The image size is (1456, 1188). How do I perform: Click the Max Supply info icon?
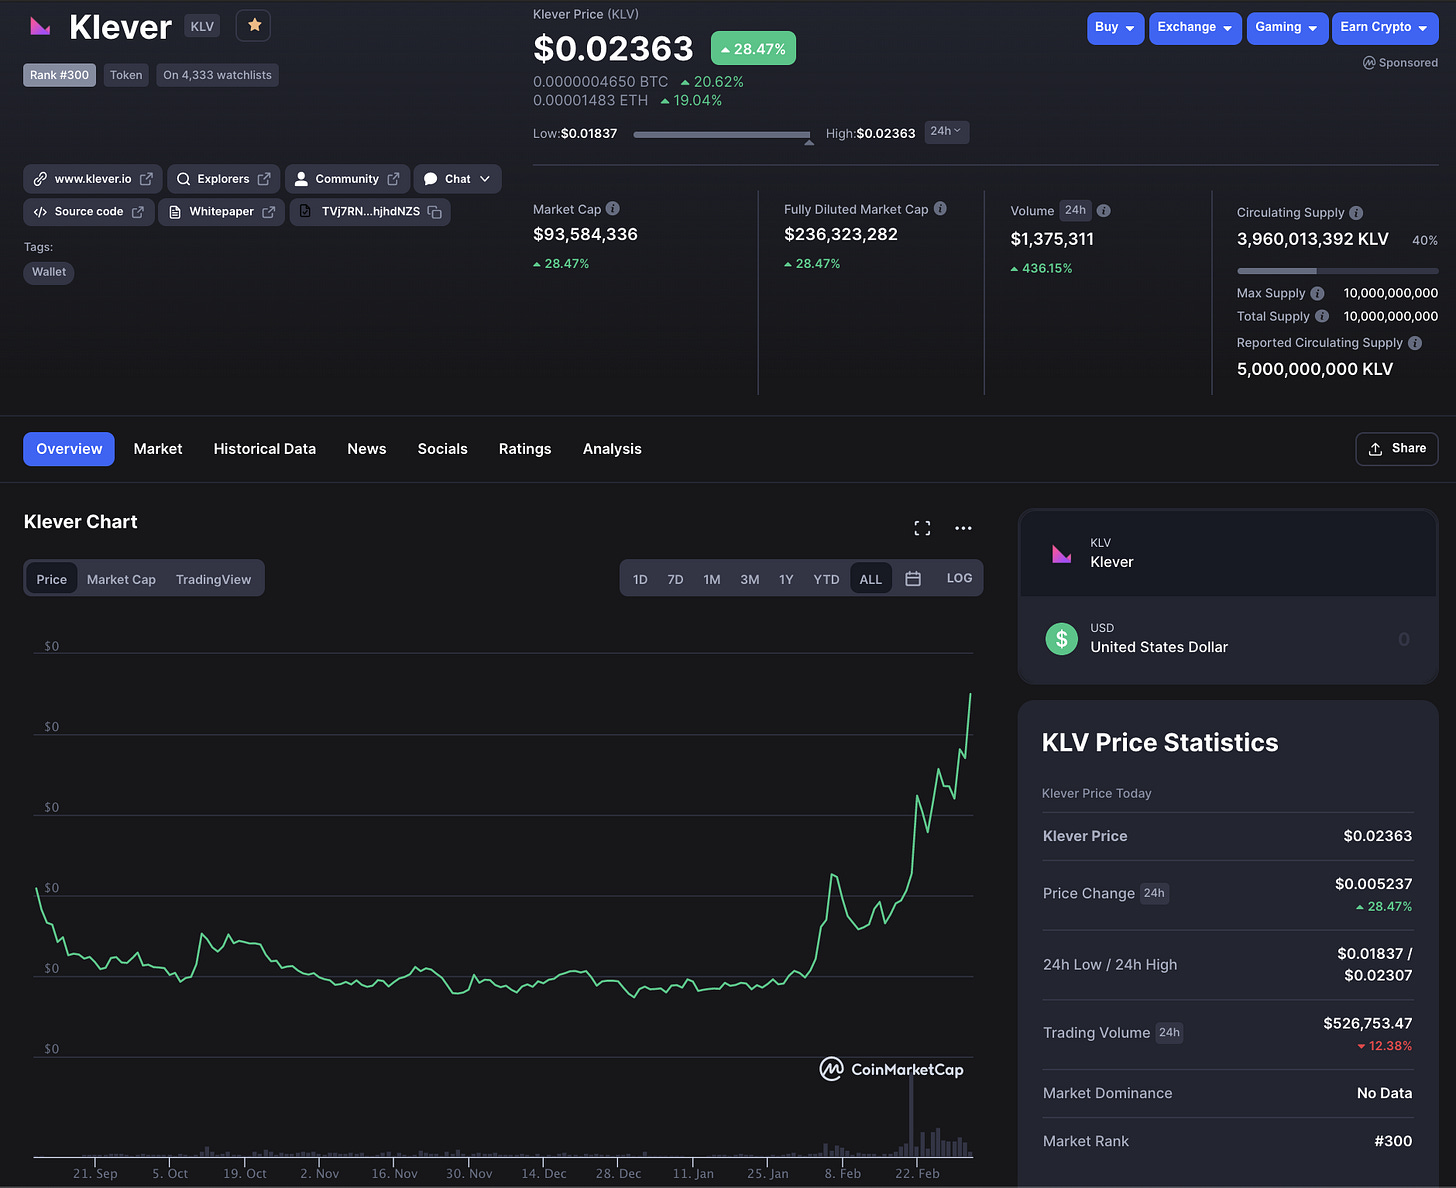pyautogui.click(x=1318, y=293)
